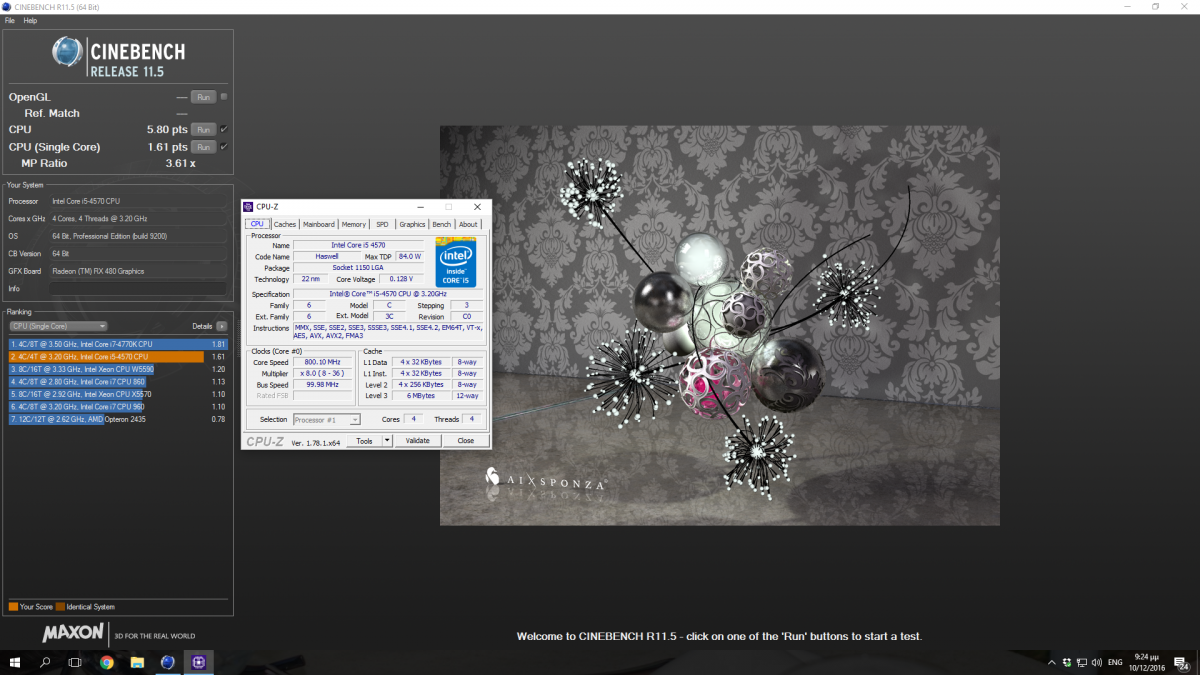
Task: Select ranking row Intel Xeon CPU W5590
Action: coord(118,369)
